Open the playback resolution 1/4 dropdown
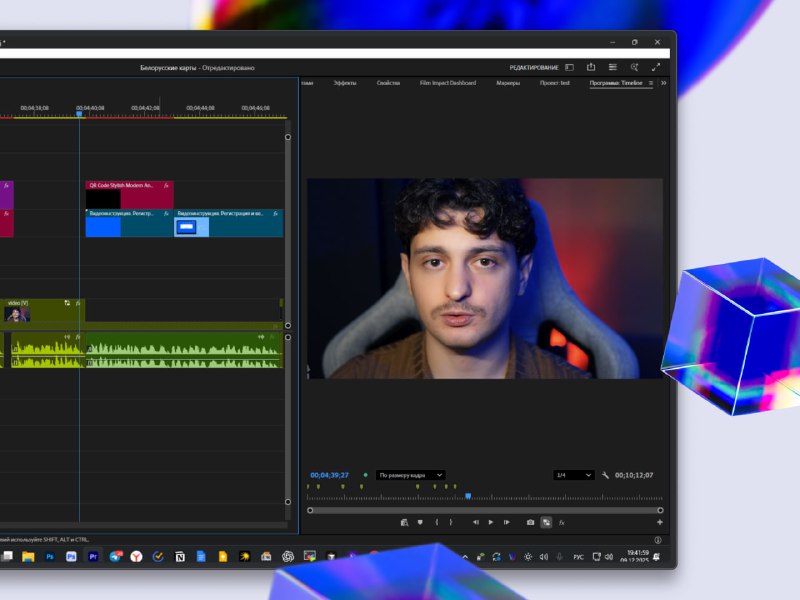The image size is (800, 600). click(574, 475)
